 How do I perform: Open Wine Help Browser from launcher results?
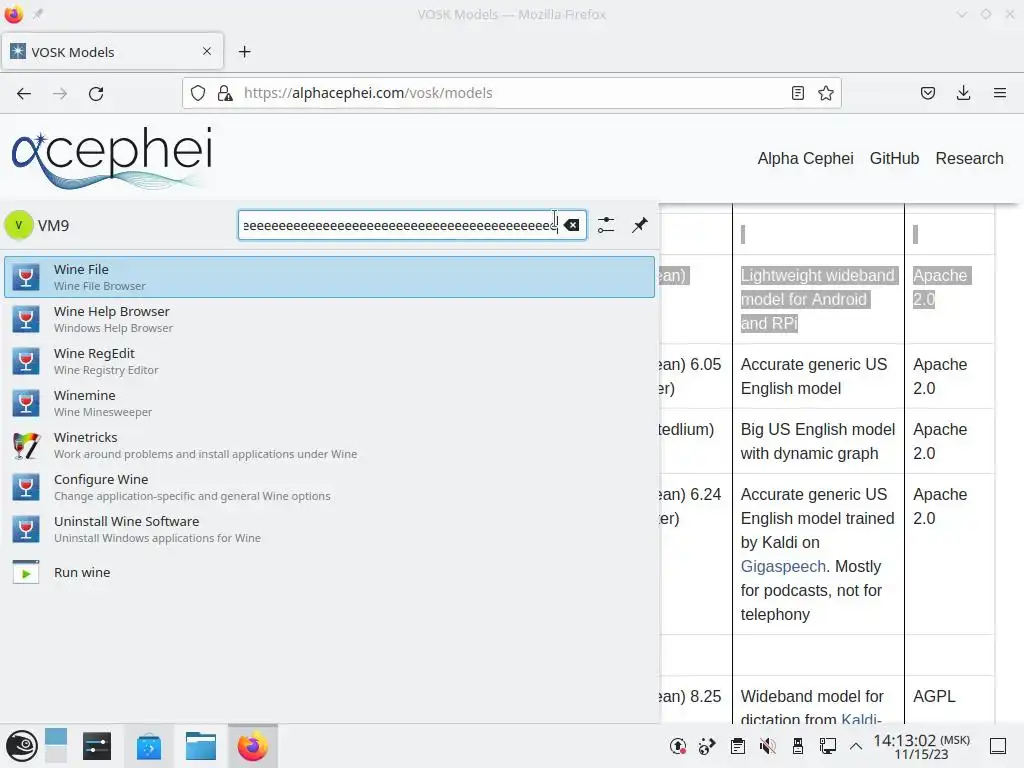[x=329, y=319]
